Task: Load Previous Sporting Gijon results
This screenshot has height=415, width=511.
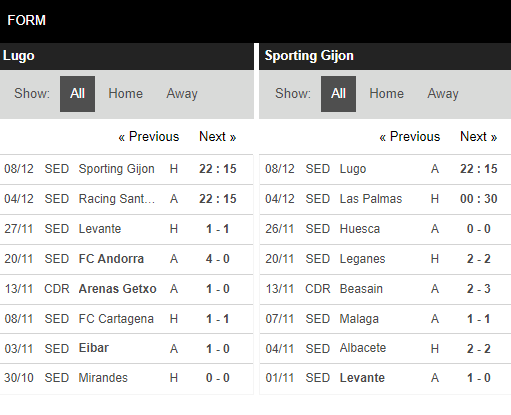Action: (410, 137)
